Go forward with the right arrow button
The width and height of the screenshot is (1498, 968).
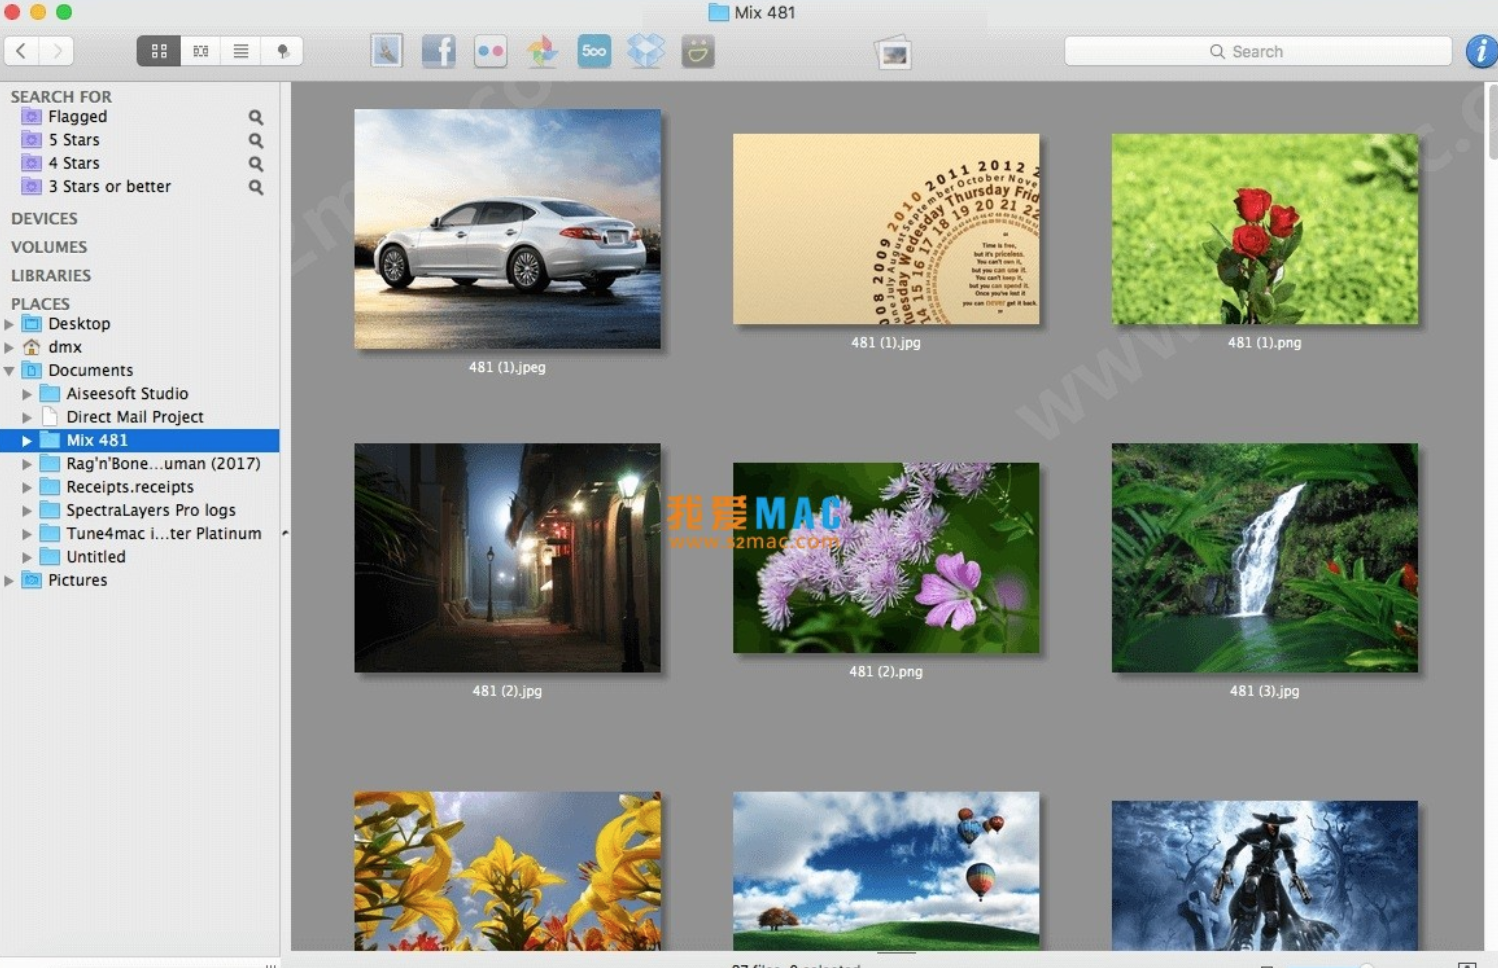(57, 51)
